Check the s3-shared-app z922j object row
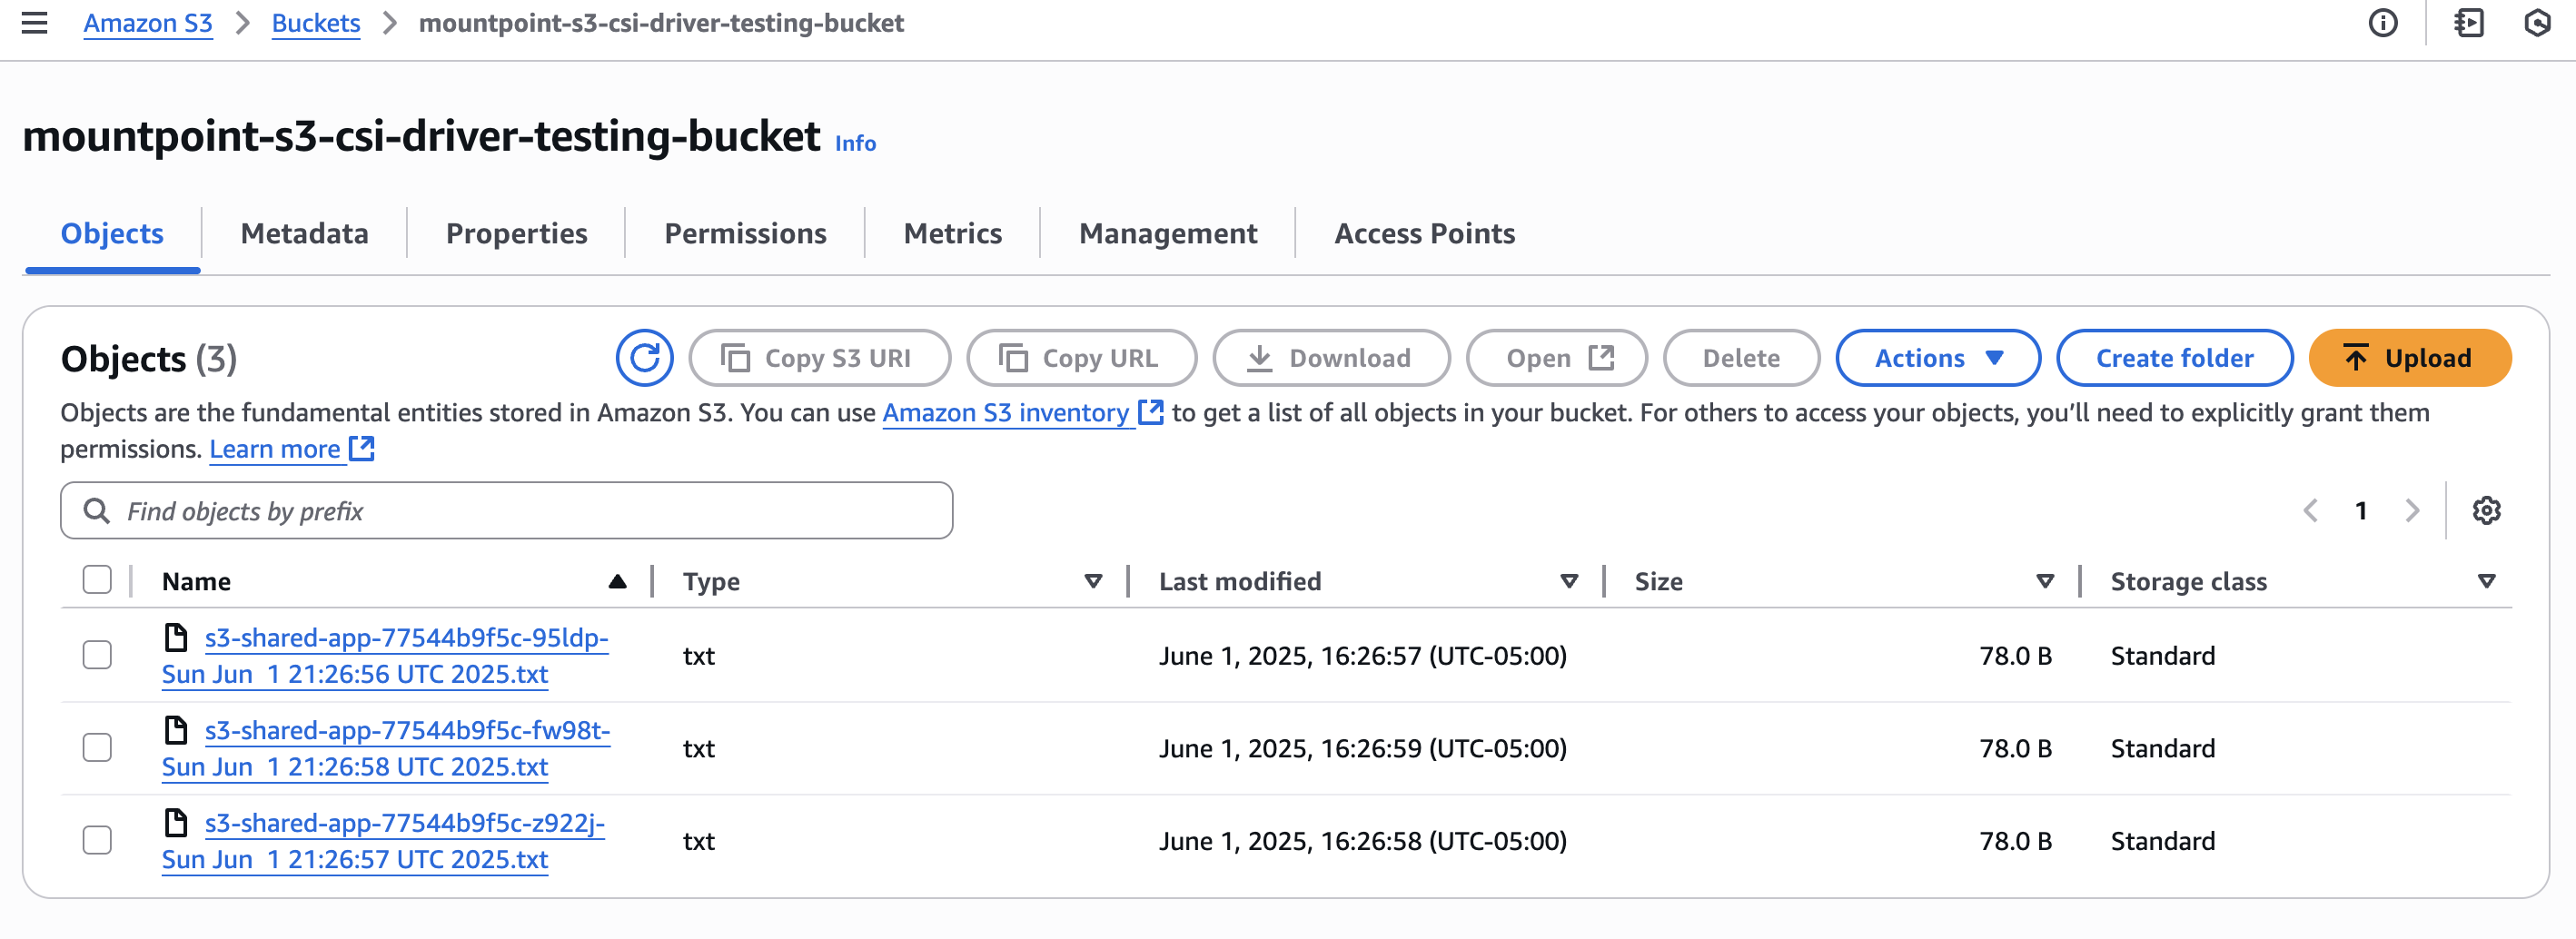Image resolution: width=2576 pixels, height=939 pixels. (97, 840)
